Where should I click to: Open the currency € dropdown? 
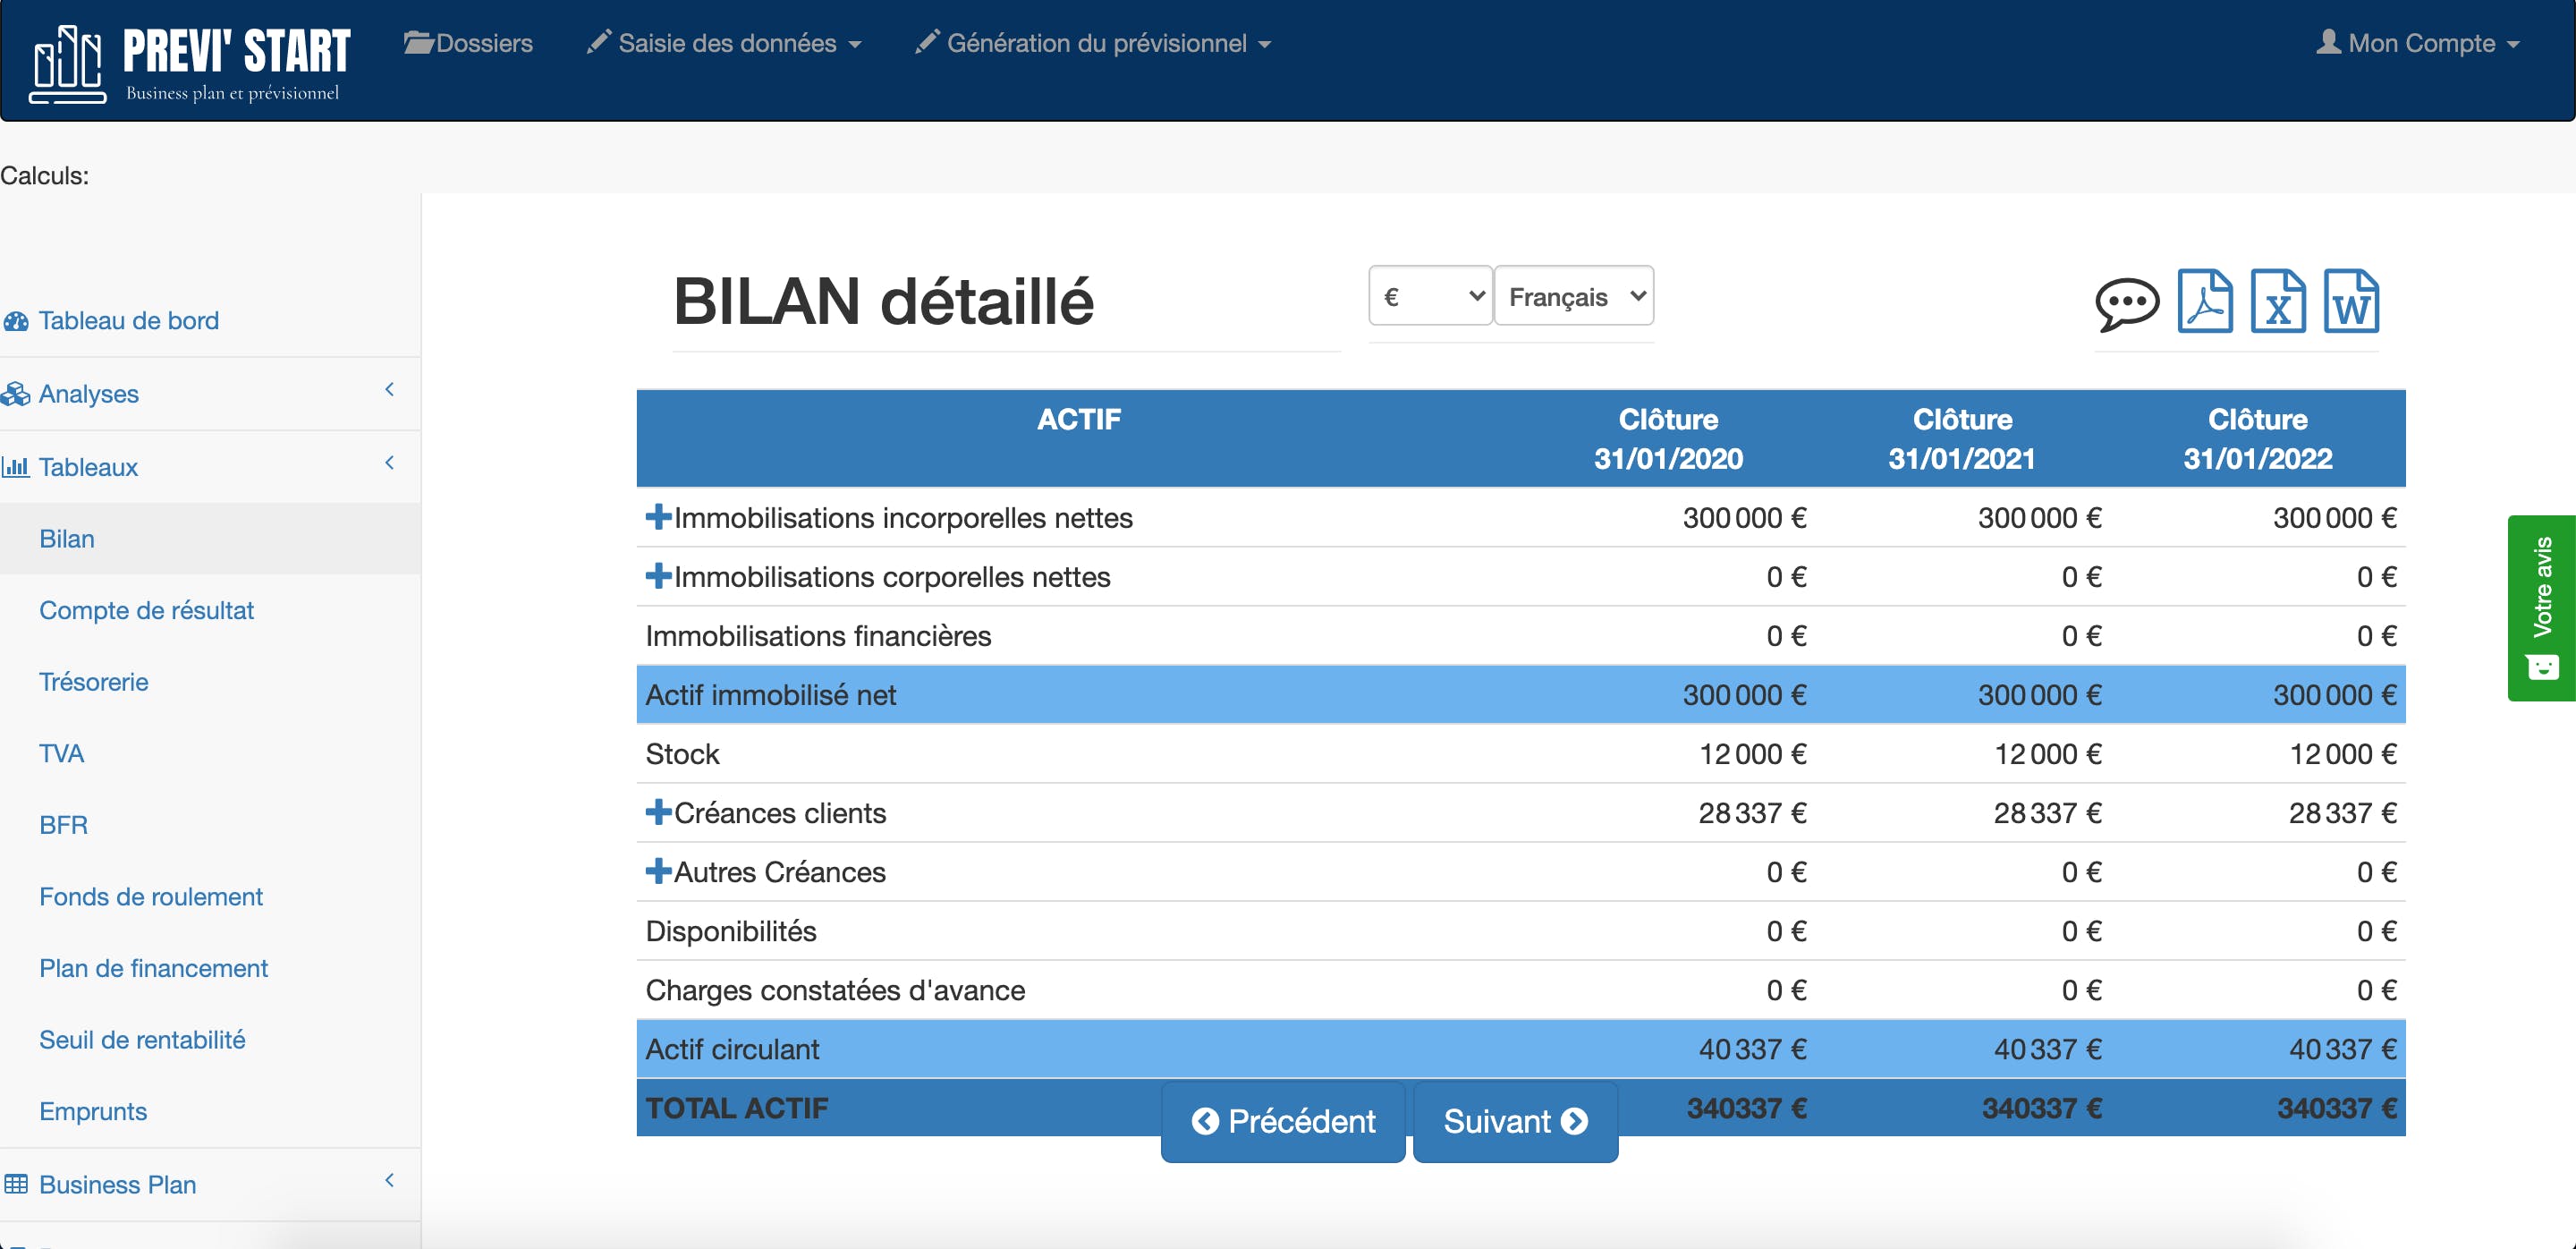1430,296
